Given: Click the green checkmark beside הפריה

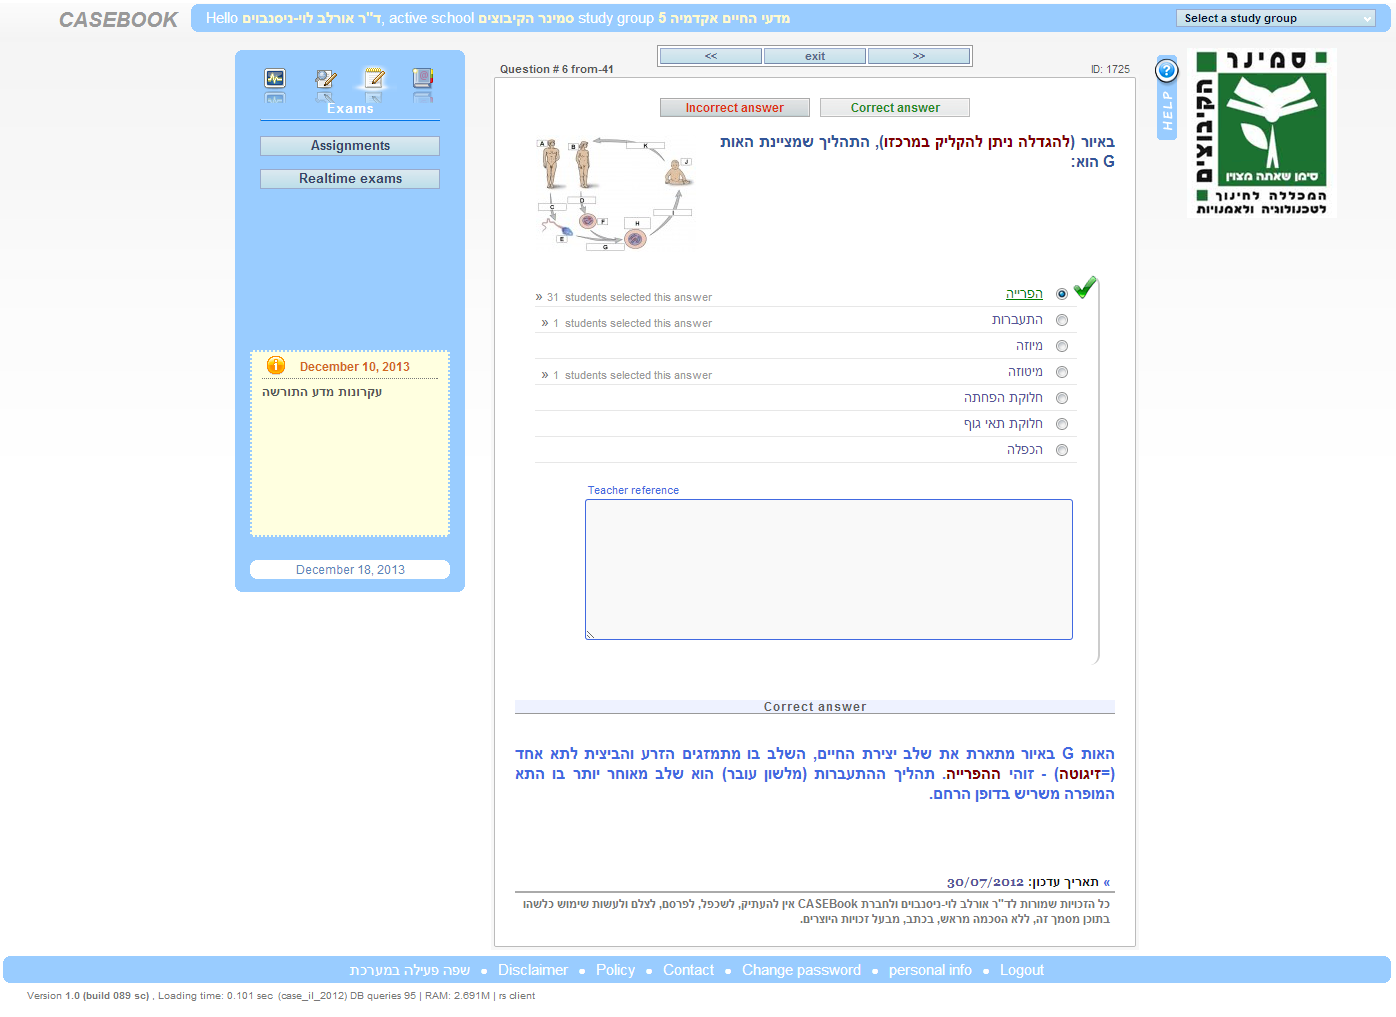Looking at the screenshot, I should click(x=1085, y=288).
